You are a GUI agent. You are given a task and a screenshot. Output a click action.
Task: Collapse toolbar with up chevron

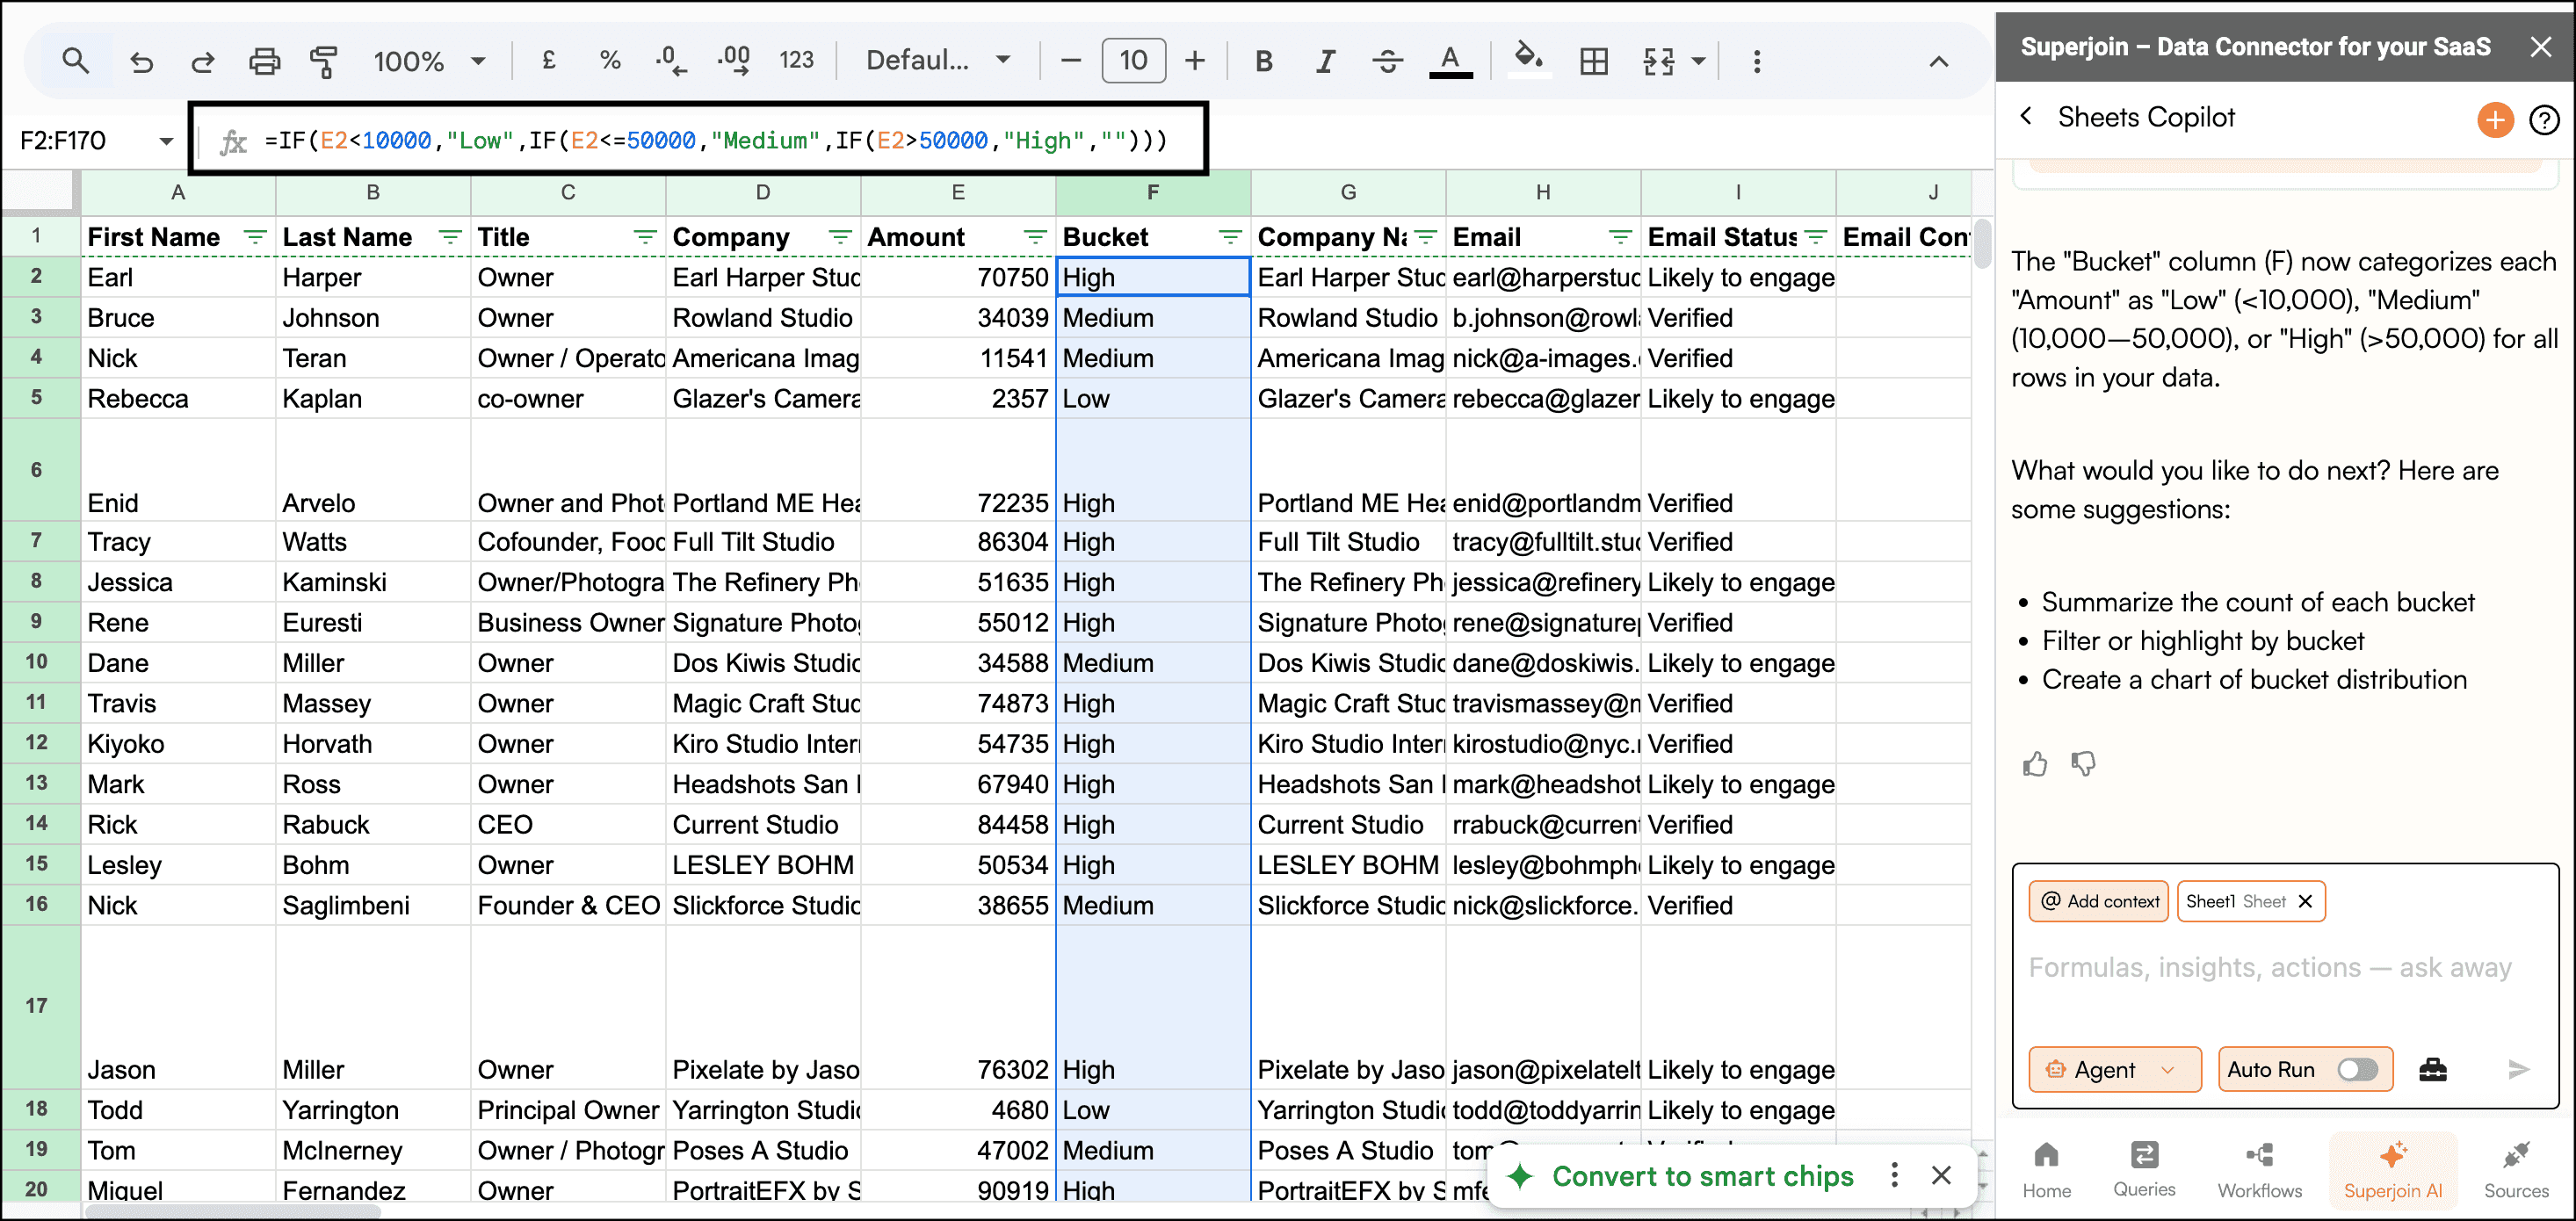tap(1939, 62)
